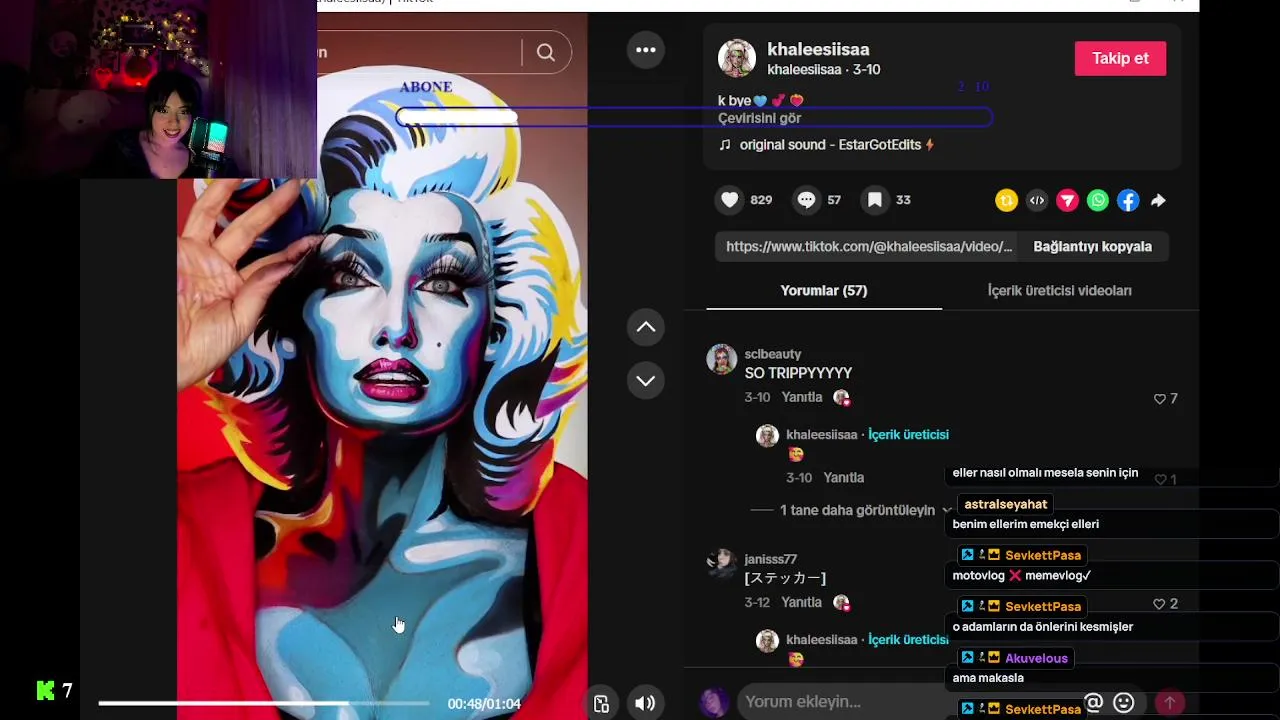Image resolution: width=1280 pixels, height=720 pixels.
Task: Click the 'SO TRIPPYYYYY' comment text
Action: (798, 373)
